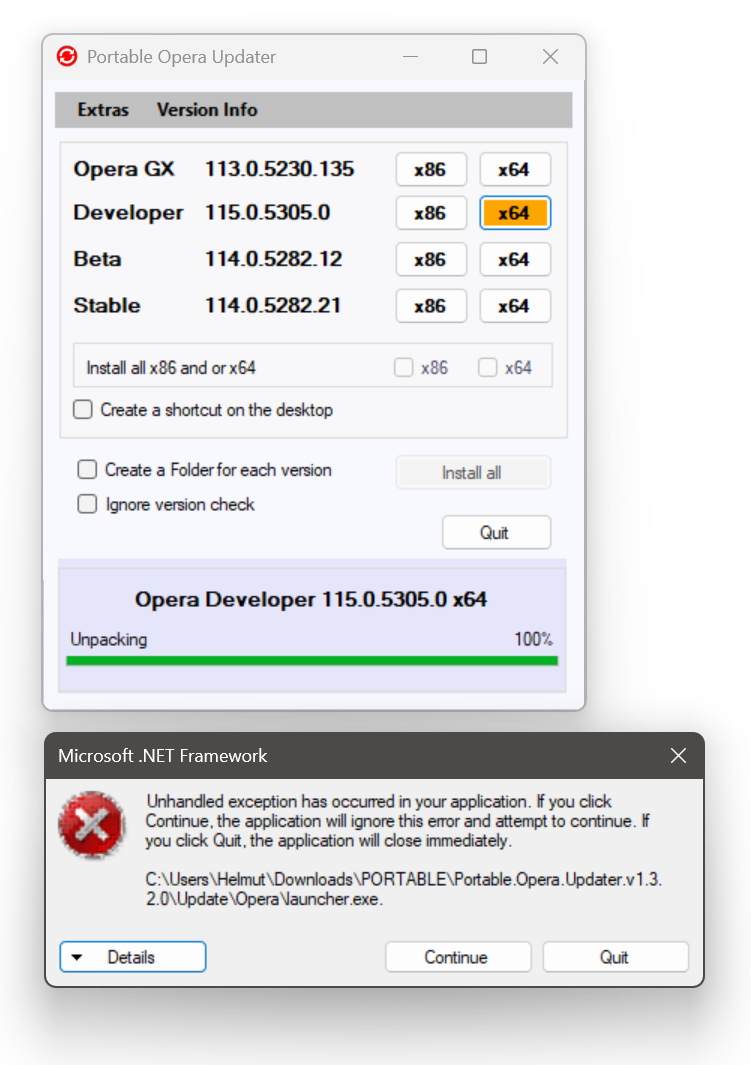Close the Microsoft .NET Framework dialog
The width and height of the screenshot is (751, 1065).
[678, 755]
